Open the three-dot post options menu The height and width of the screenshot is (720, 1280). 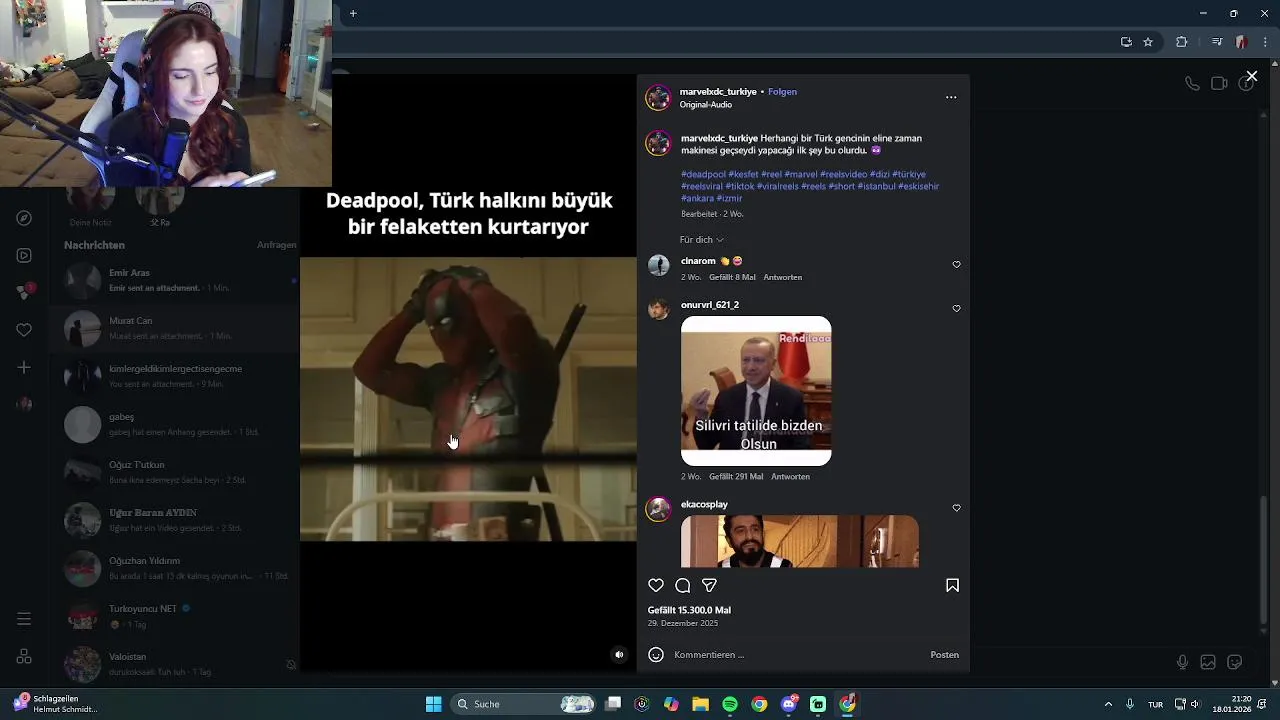pos(951,97)
